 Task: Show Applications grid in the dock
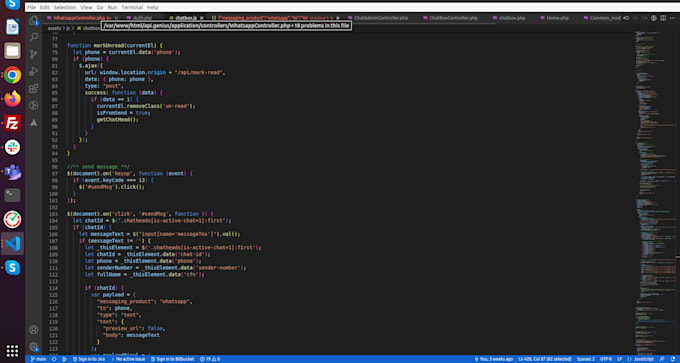pyautogui.click(x=12, y=350)
